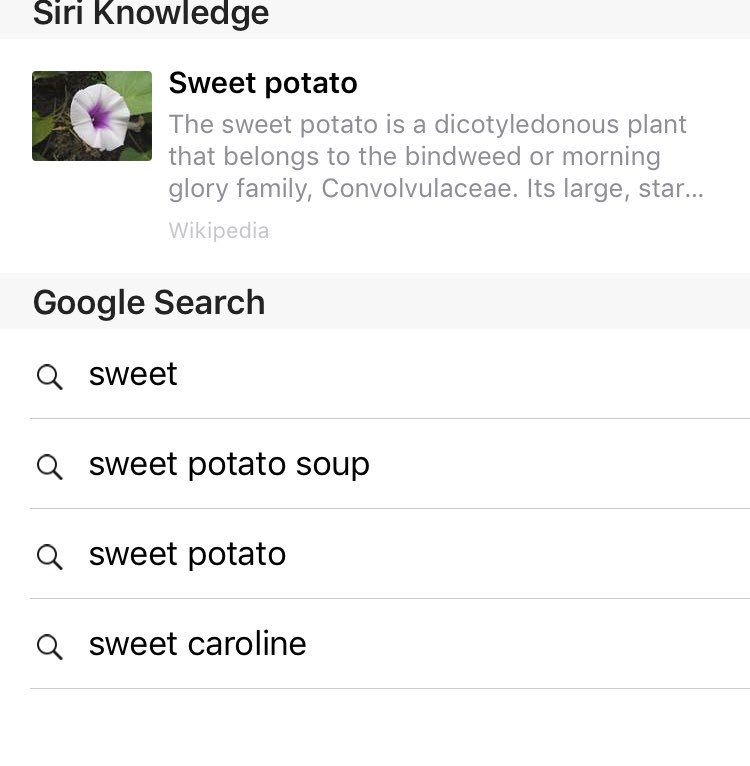Open the sweet potato description snippet

coord(436,156)
